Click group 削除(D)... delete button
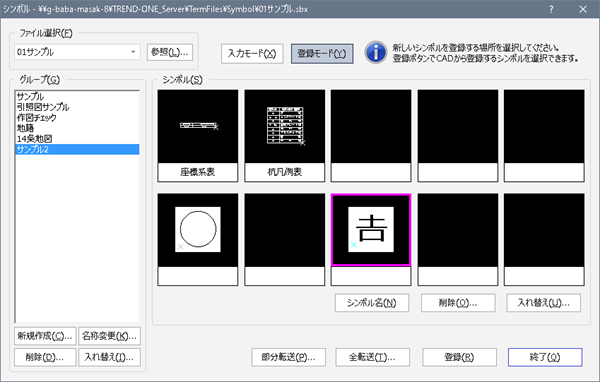 click(45, 357)
